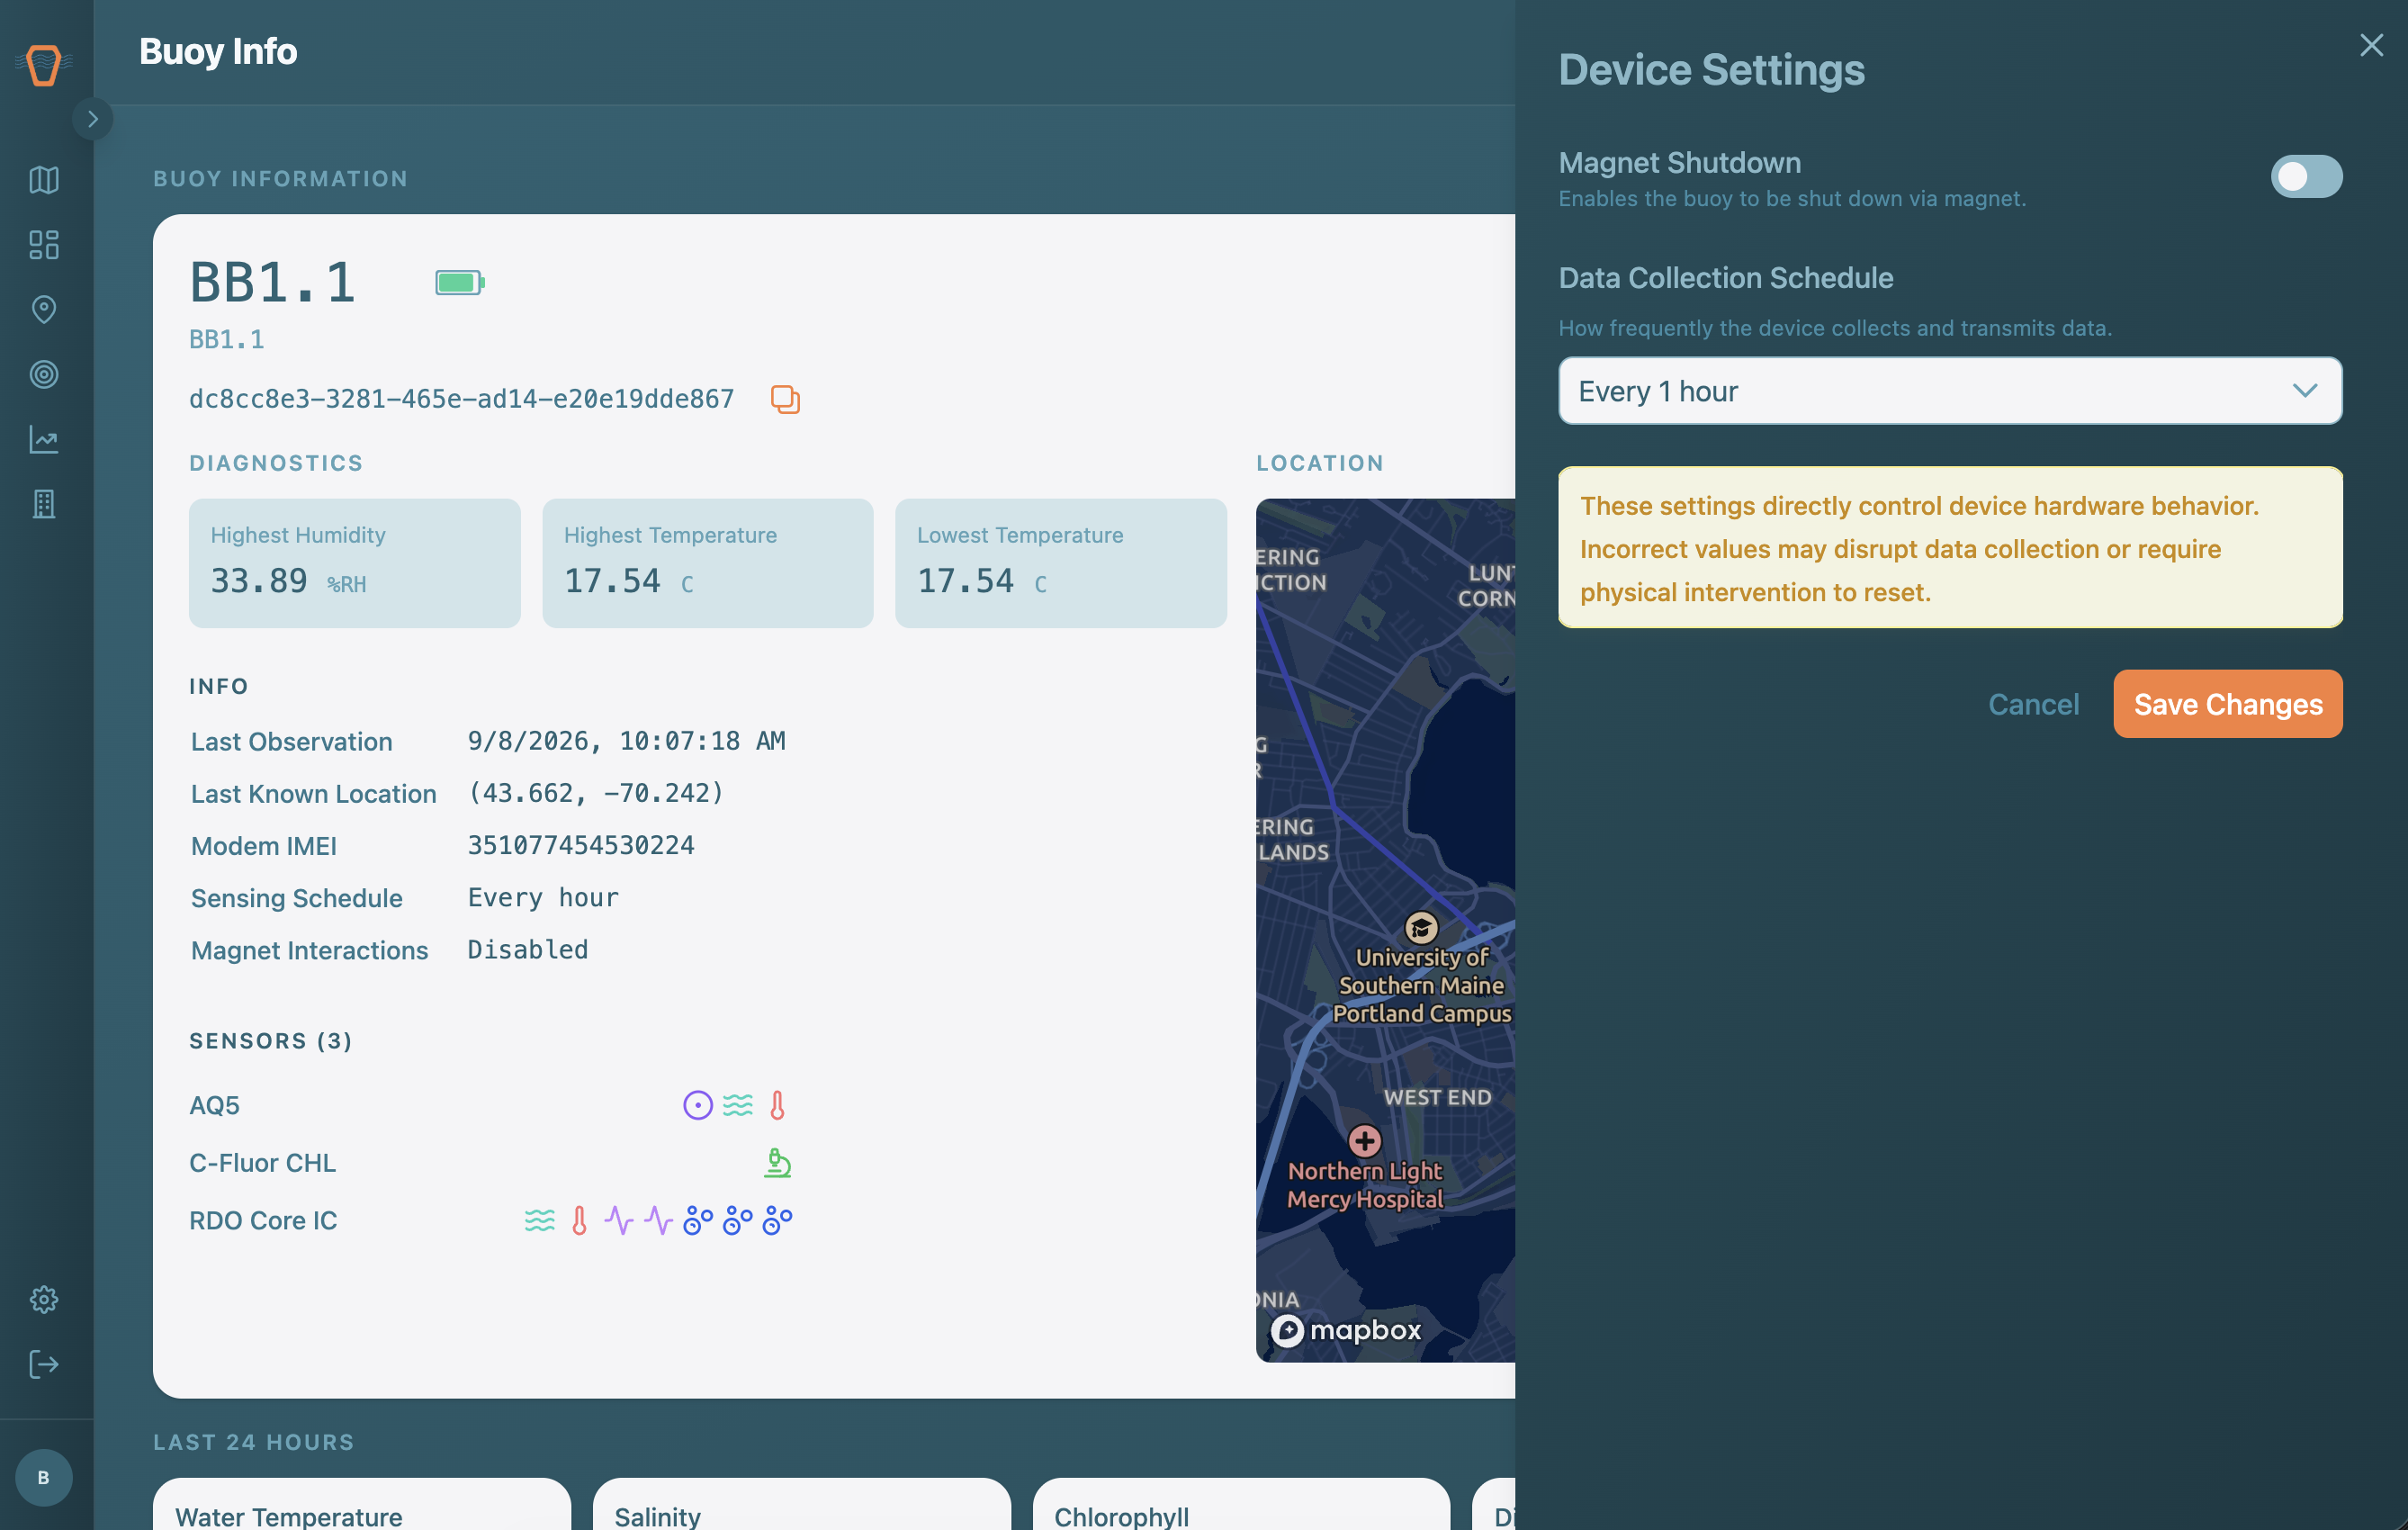
Task: Click the second pulse icon in RDO Core IC
Action: [x=659, y=1220]
